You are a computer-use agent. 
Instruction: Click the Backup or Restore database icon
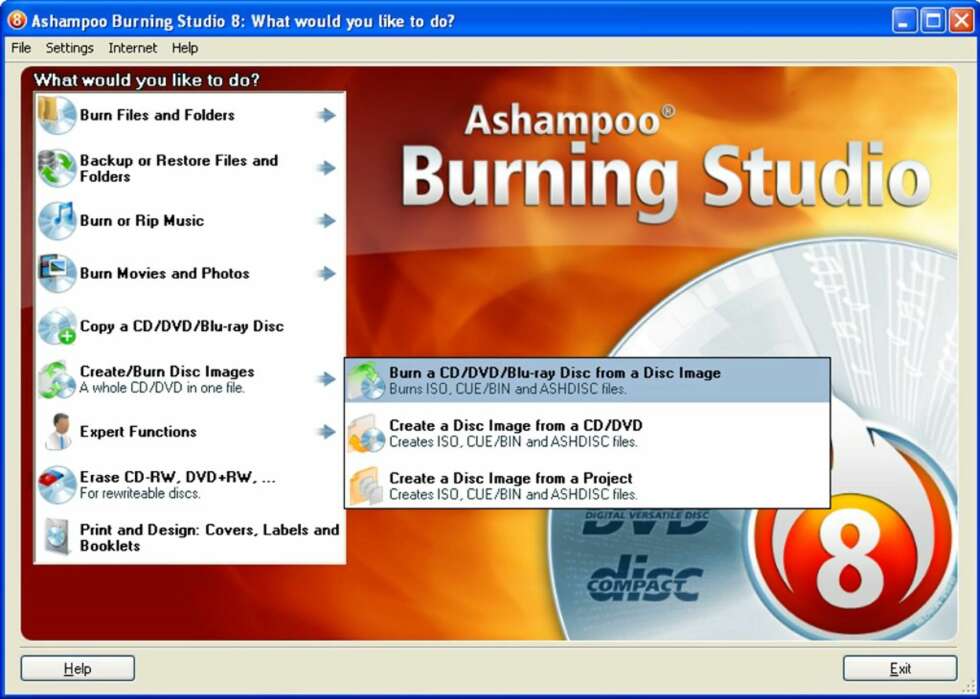(56, 168)
